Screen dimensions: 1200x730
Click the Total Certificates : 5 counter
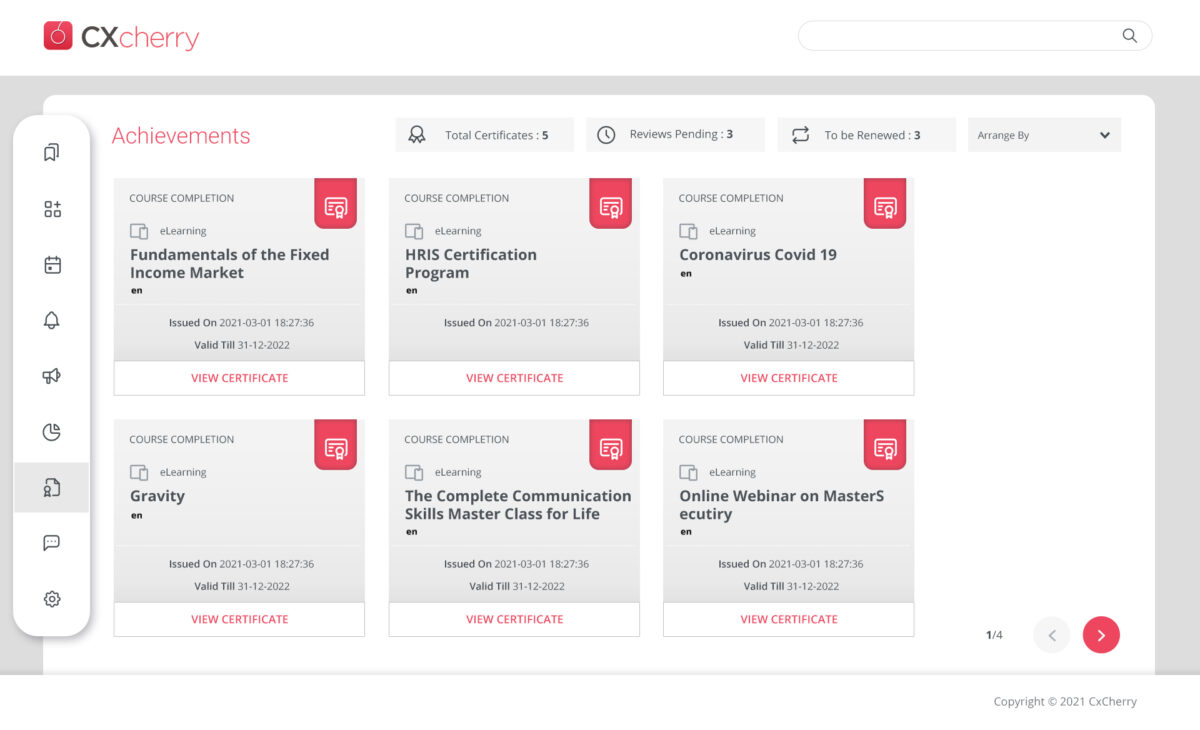coord(485,135)
